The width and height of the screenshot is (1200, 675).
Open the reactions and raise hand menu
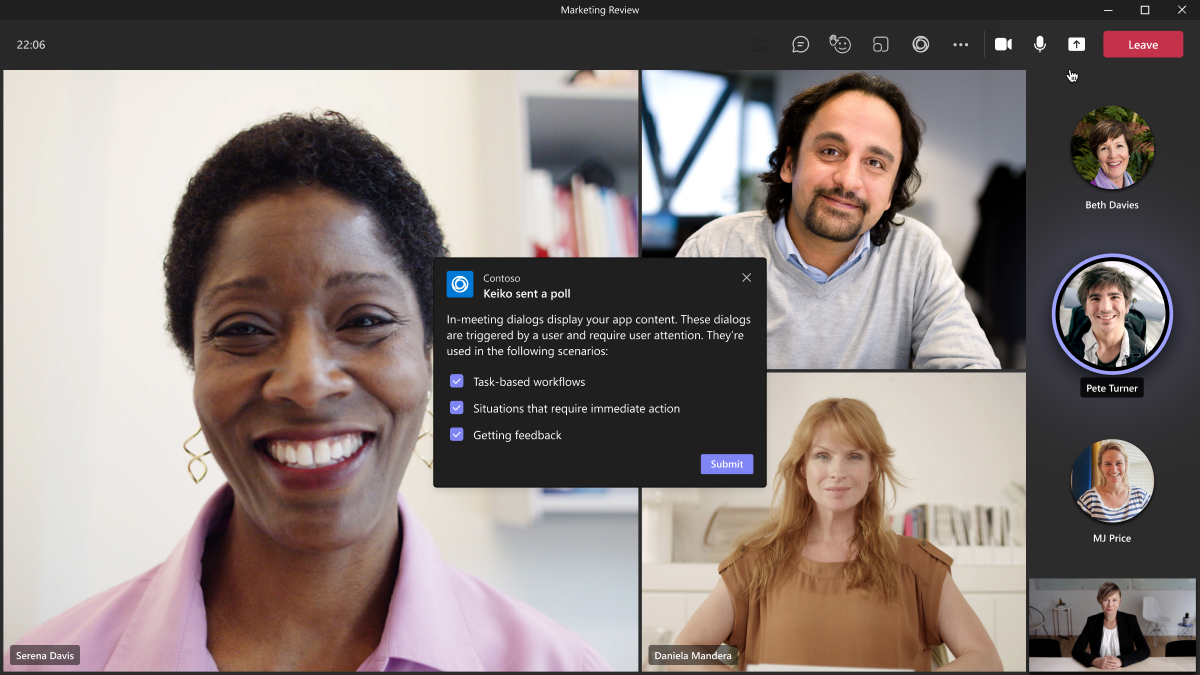tap(840, 44)
